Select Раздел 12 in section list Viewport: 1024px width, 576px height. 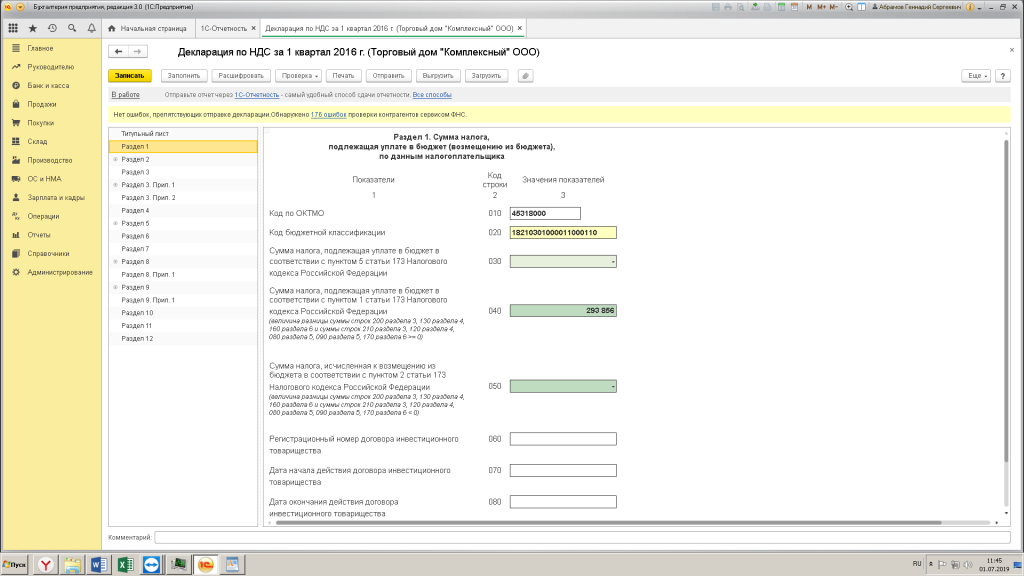(x=183, y=338)
